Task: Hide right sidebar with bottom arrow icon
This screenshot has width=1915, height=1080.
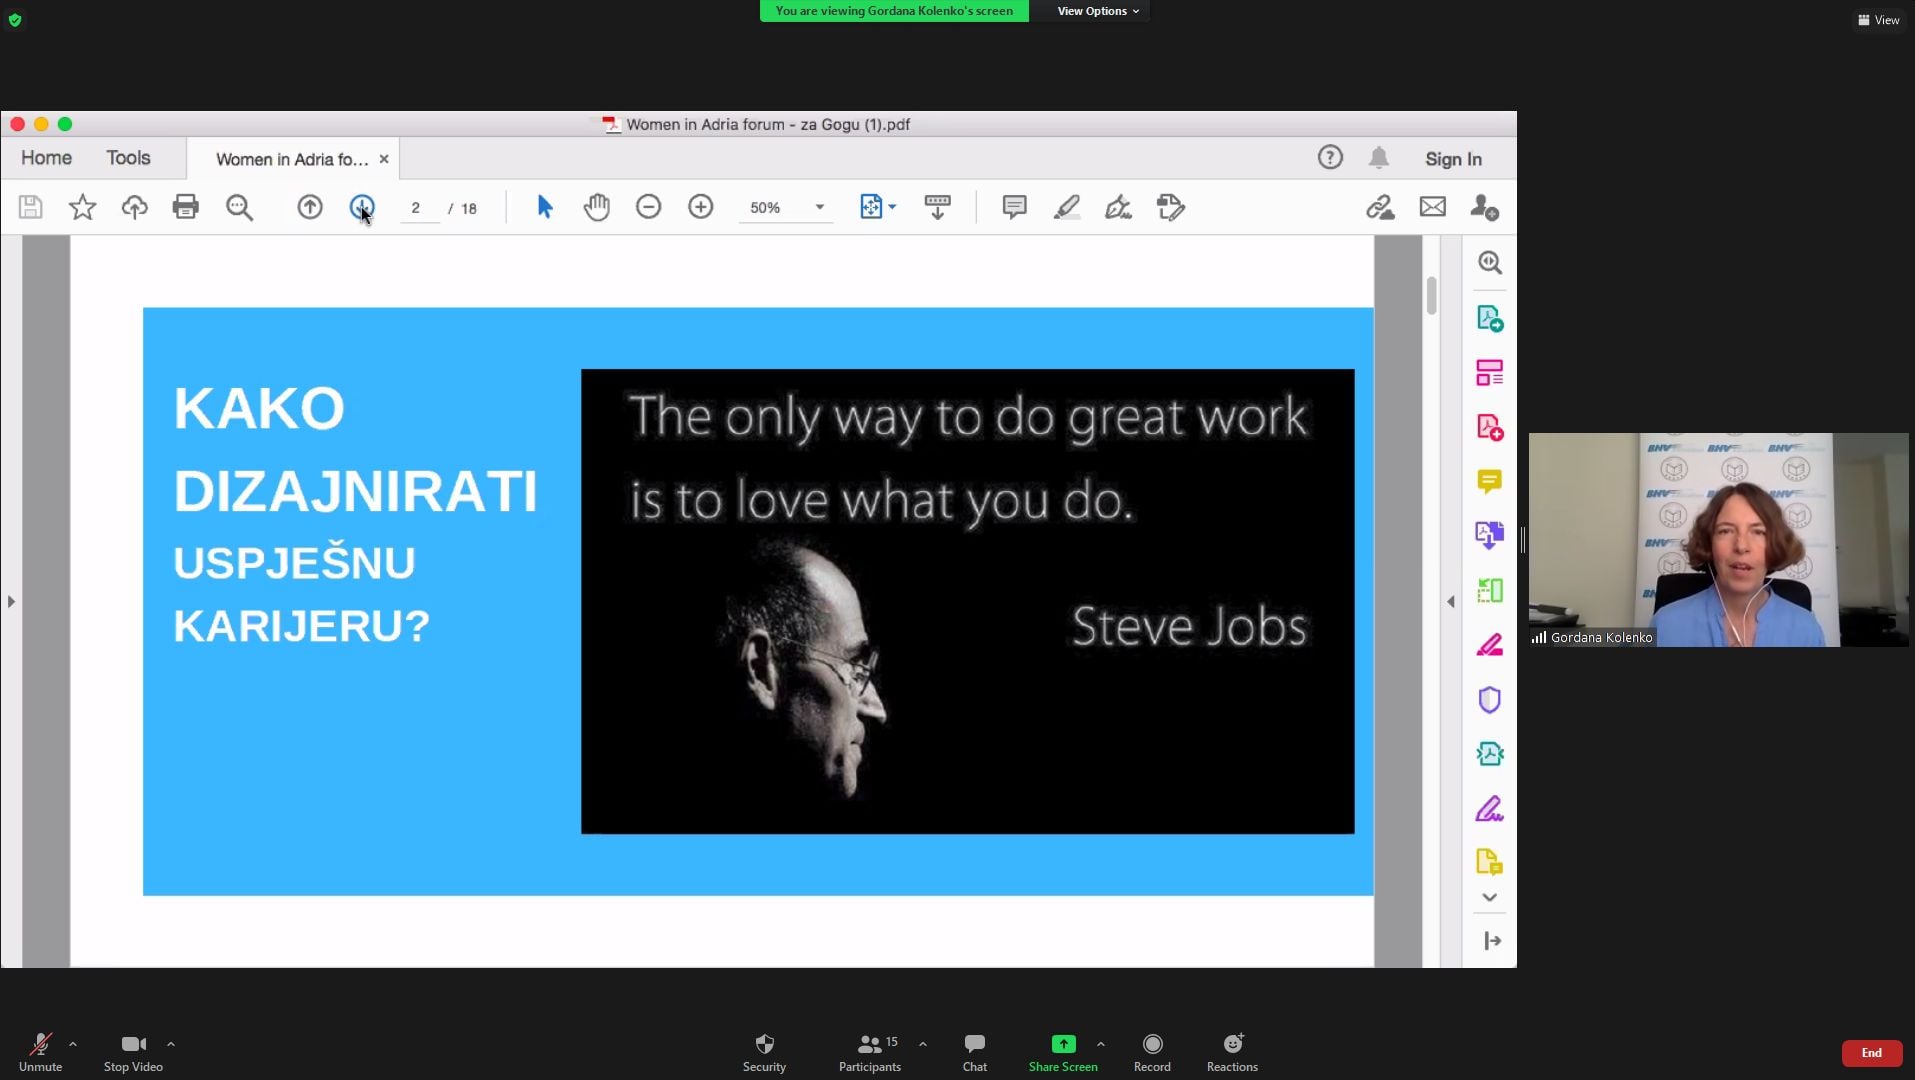Action: click(x=1492, y=941)
